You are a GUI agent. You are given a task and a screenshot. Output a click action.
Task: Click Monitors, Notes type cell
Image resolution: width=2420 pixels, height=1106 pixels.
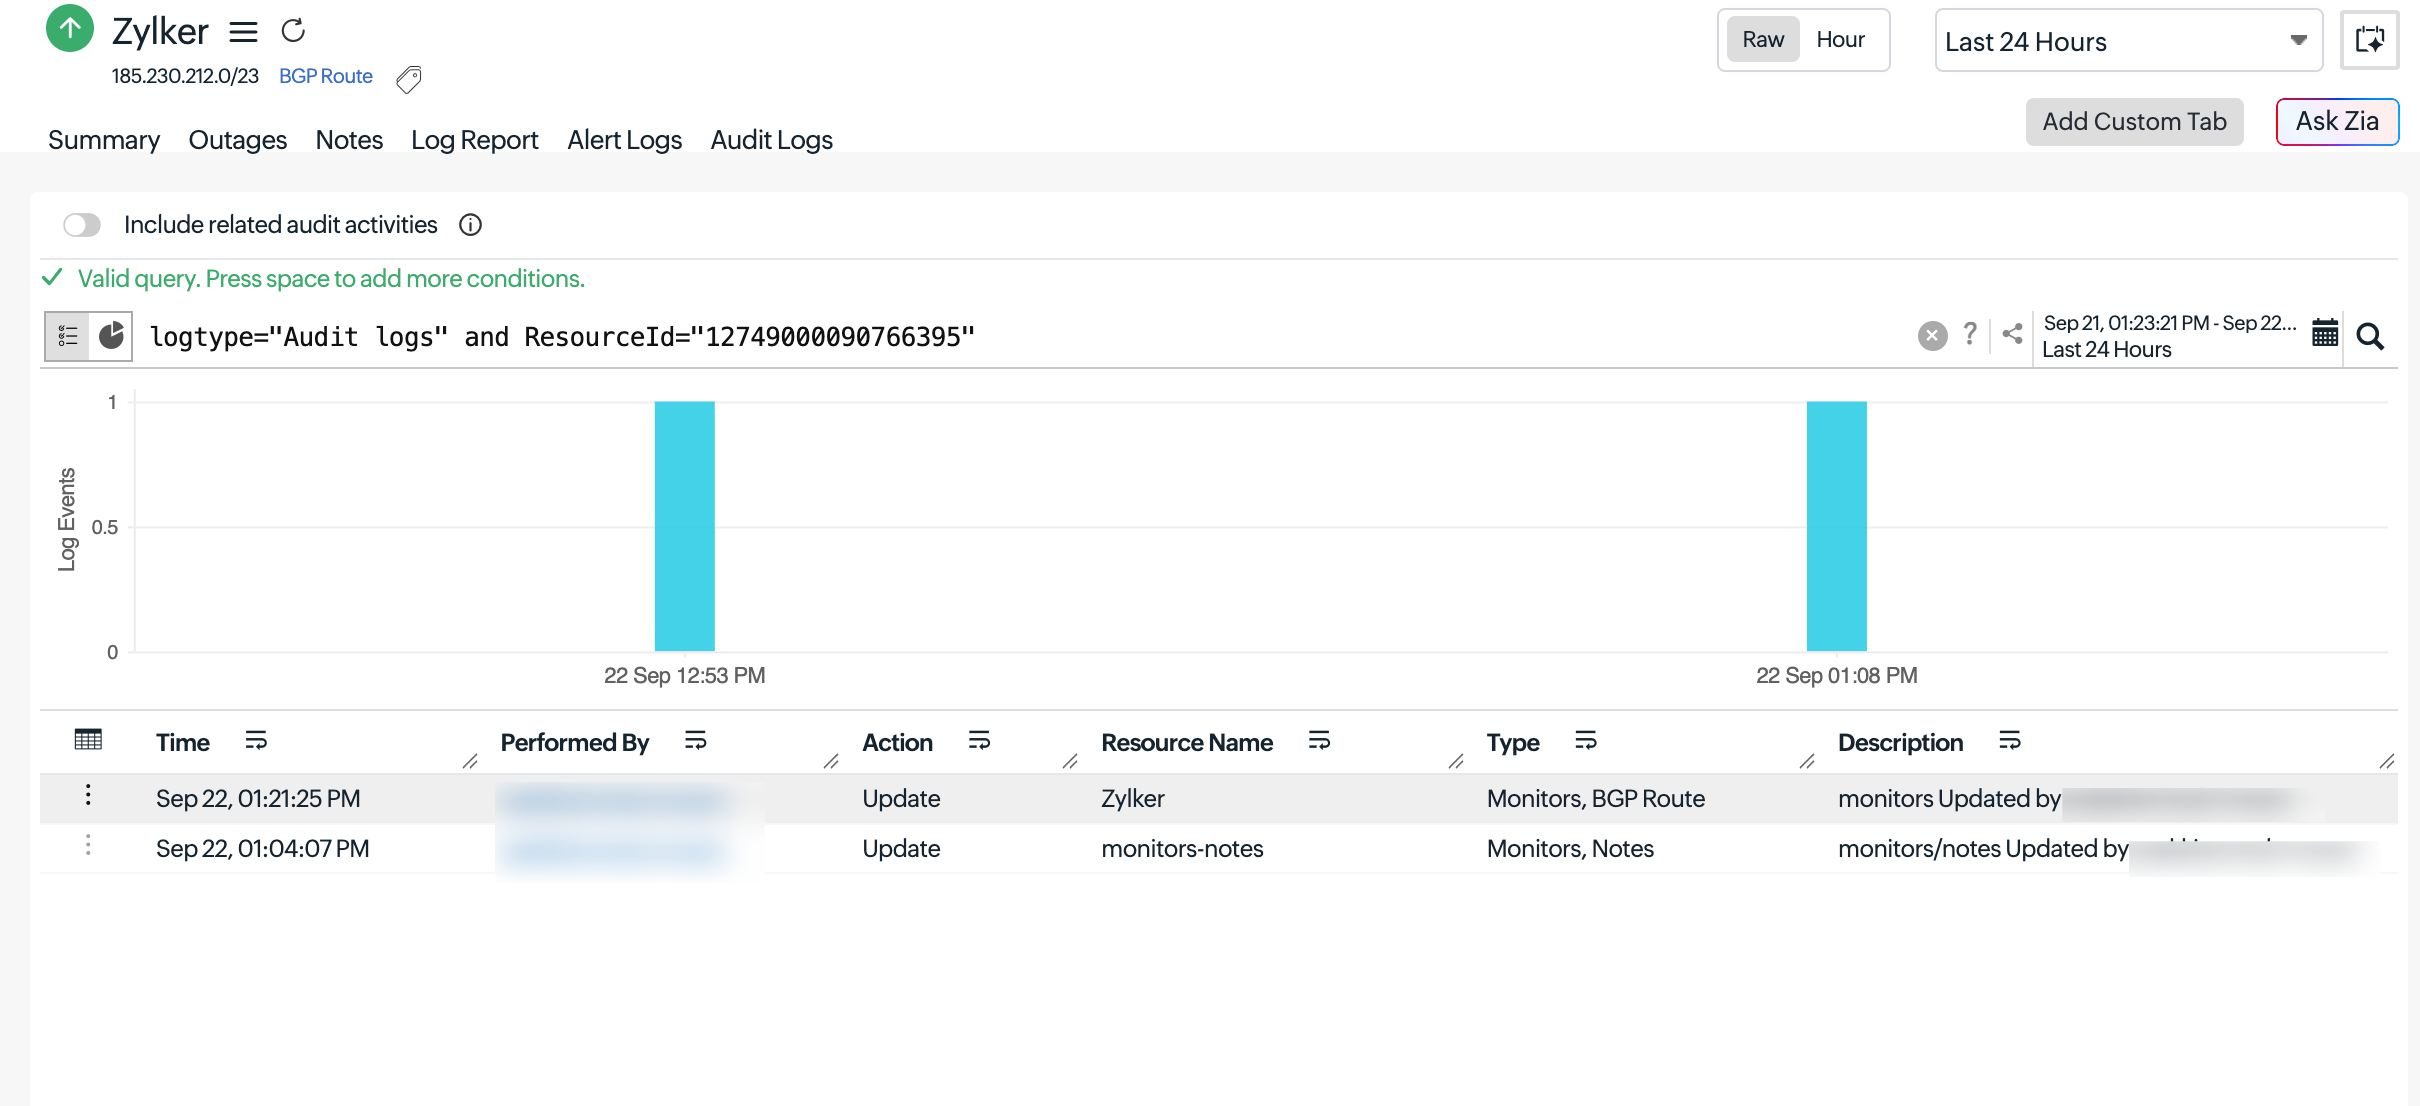[1570, 848]
